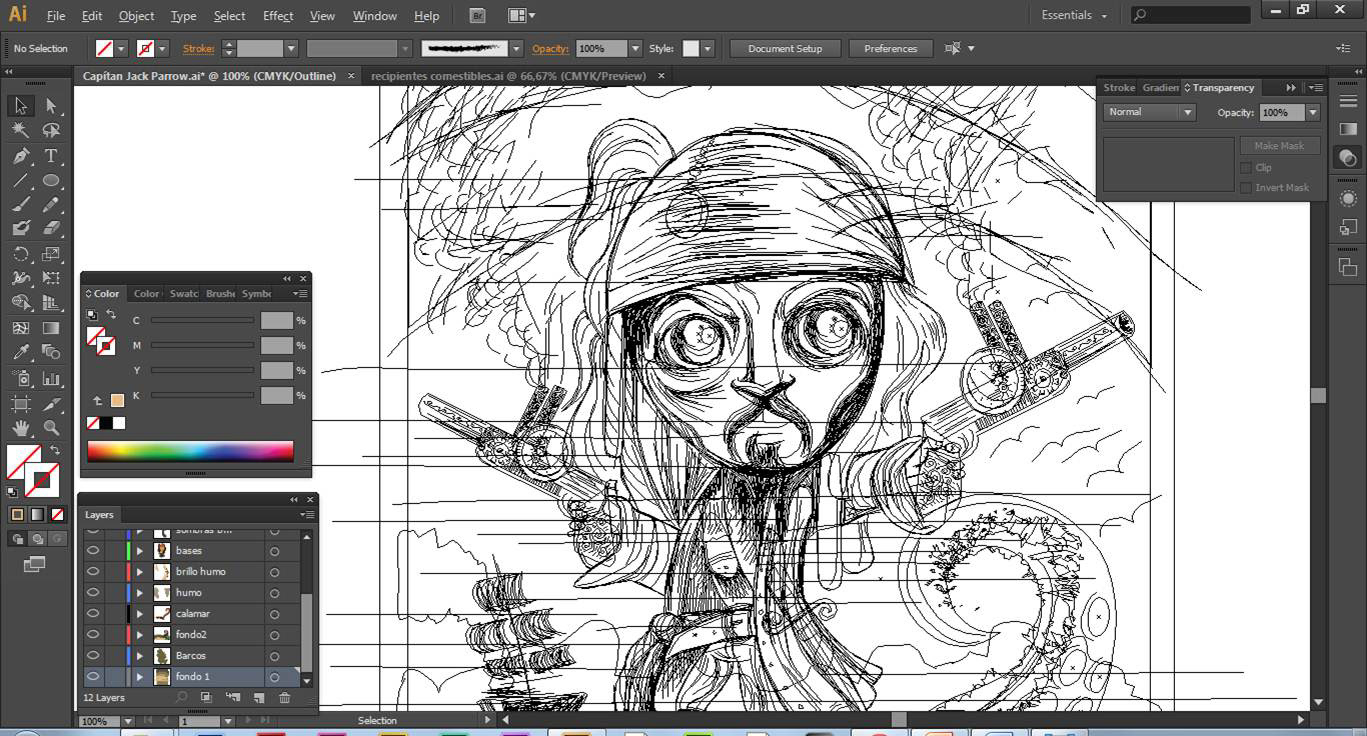The height and width of the screenshot is (736, 1367).
Task: Click the Stroke label link
Action: (x=198, y=48)
